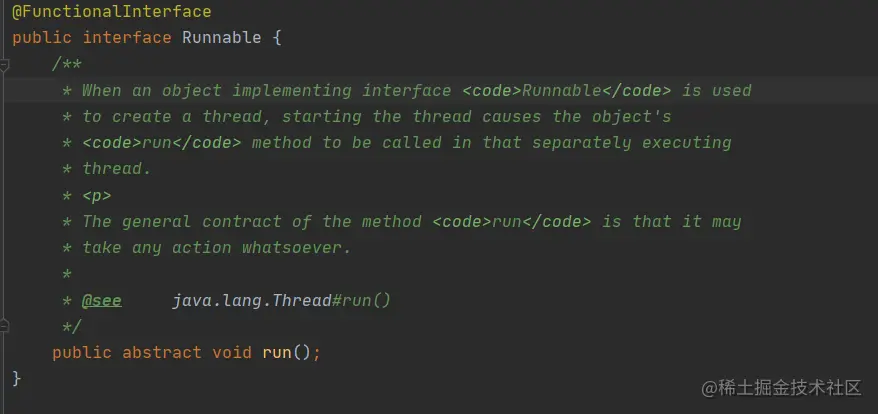Click the @FunctionalInterface annotation
This screenshot has width=878, height=414.
click(112, 11)
